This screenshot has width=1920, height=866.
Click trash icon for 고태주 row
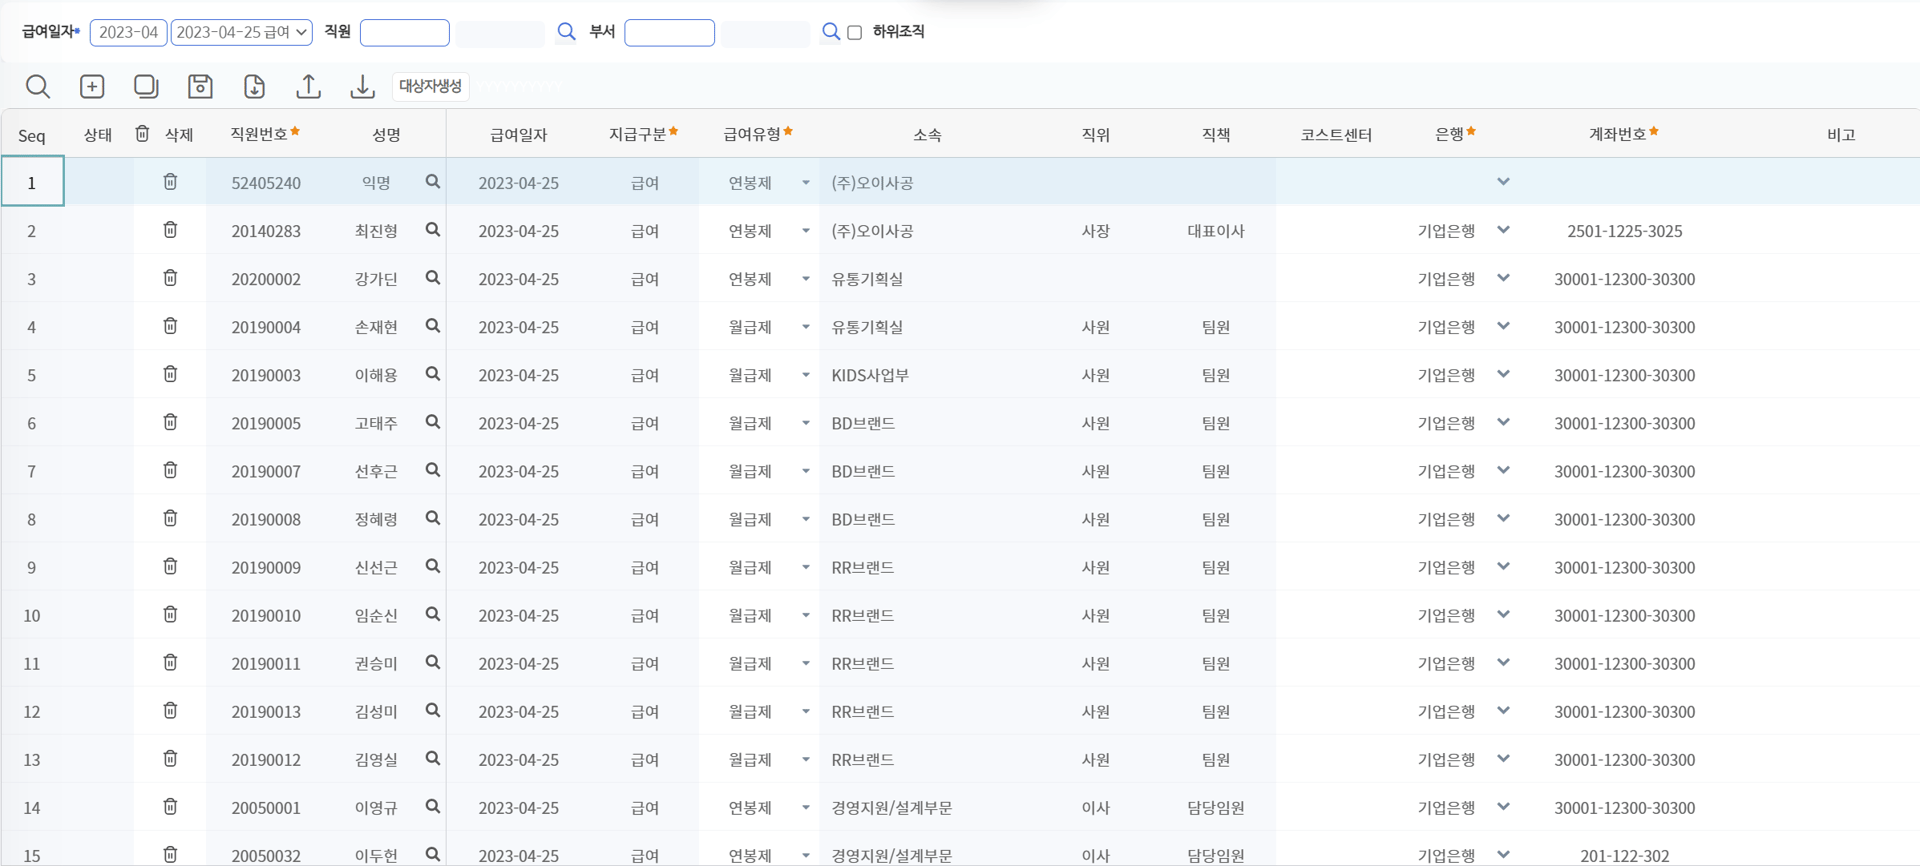(x=170, y=422)
